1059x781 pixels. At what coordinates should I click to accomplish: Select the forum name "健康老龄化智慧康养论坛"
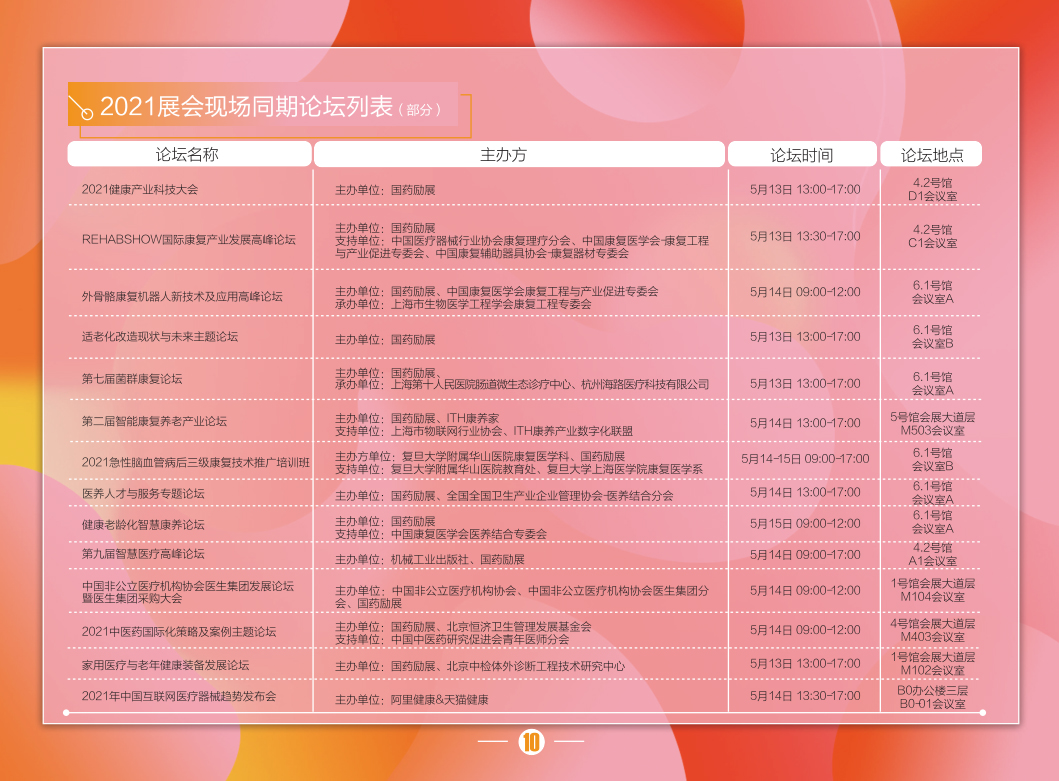pos(143,524)
